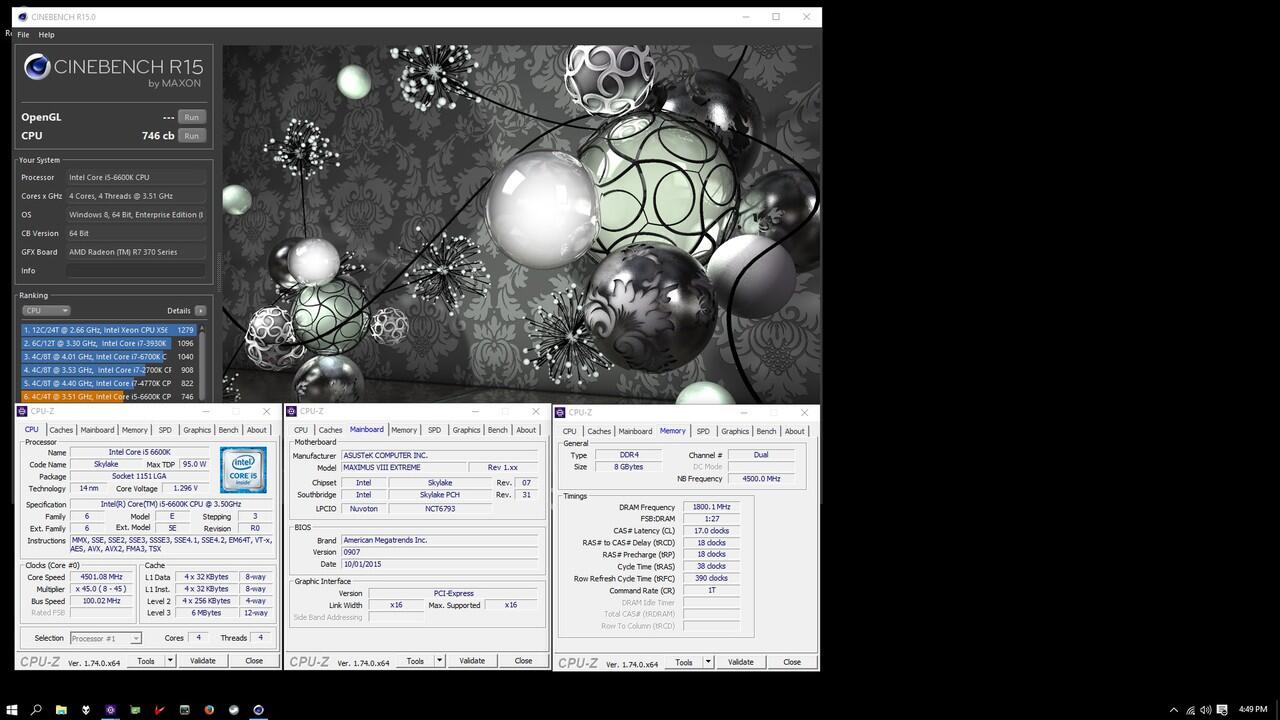Image resolution: width=1280 pixels, height=720 pixels.
Task: Click the rendered spheres image
Action: click(521, 224)
